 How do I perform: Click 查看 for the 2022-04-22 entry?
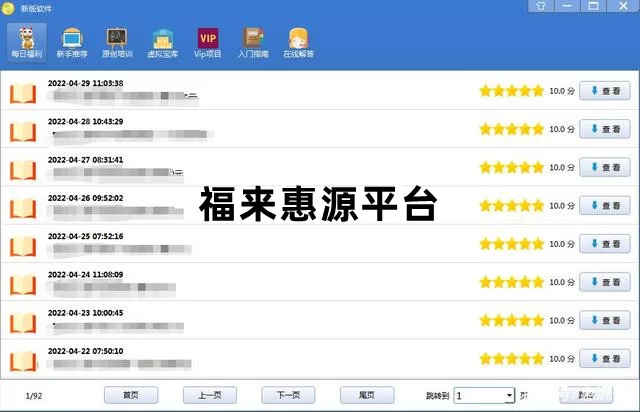tap(605, 358)
